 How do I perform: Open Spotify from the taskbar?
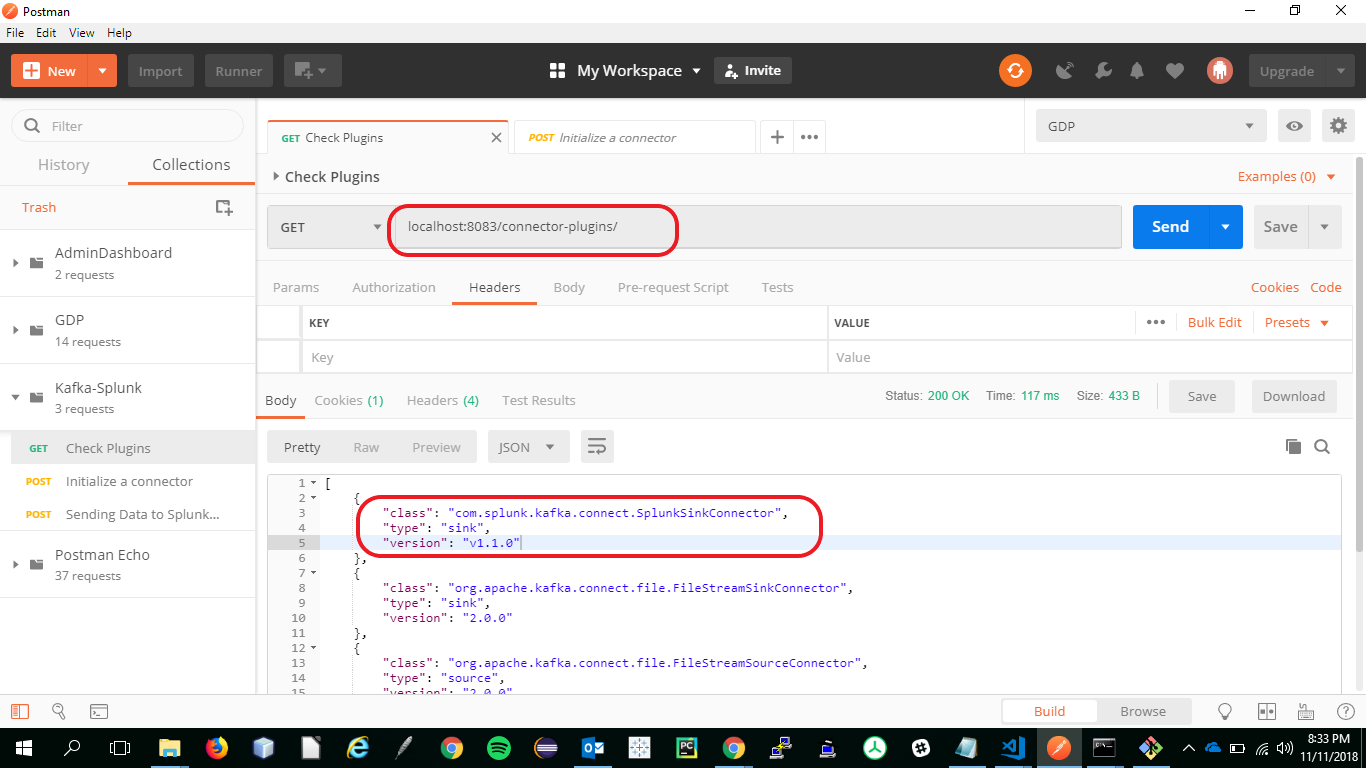pos(499,747)
